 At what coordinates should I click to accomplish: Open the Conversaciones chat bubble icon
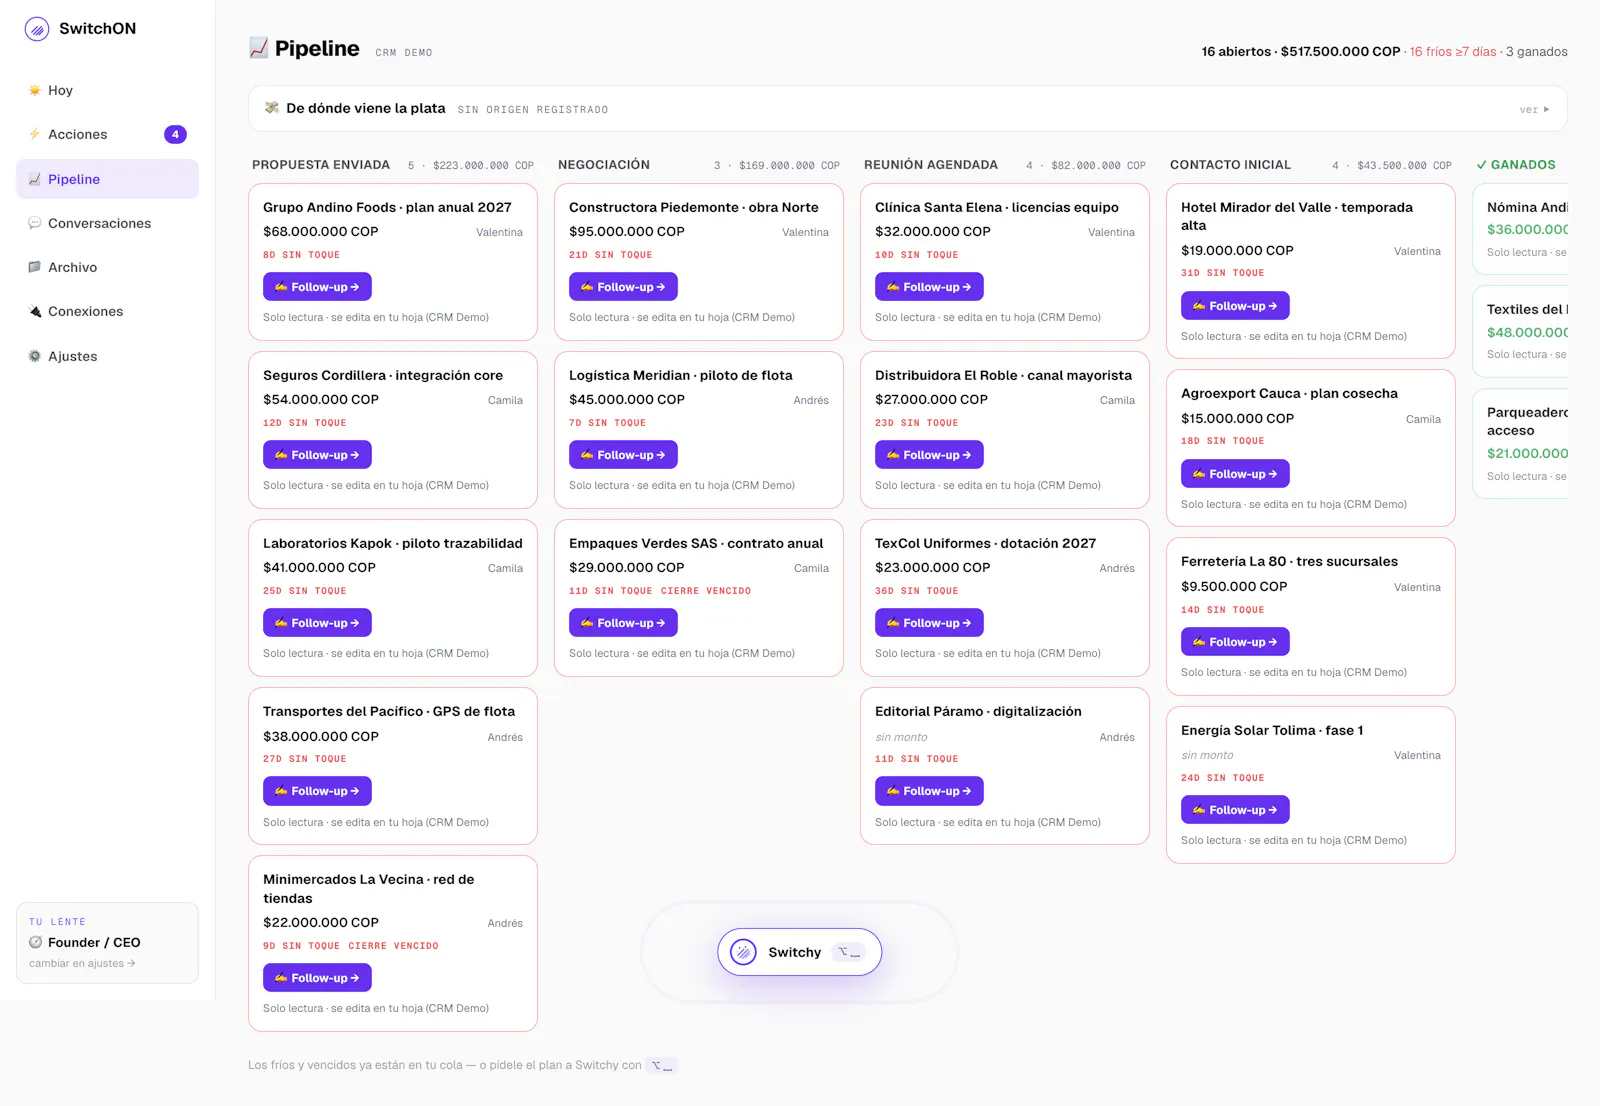pos(35,223)
